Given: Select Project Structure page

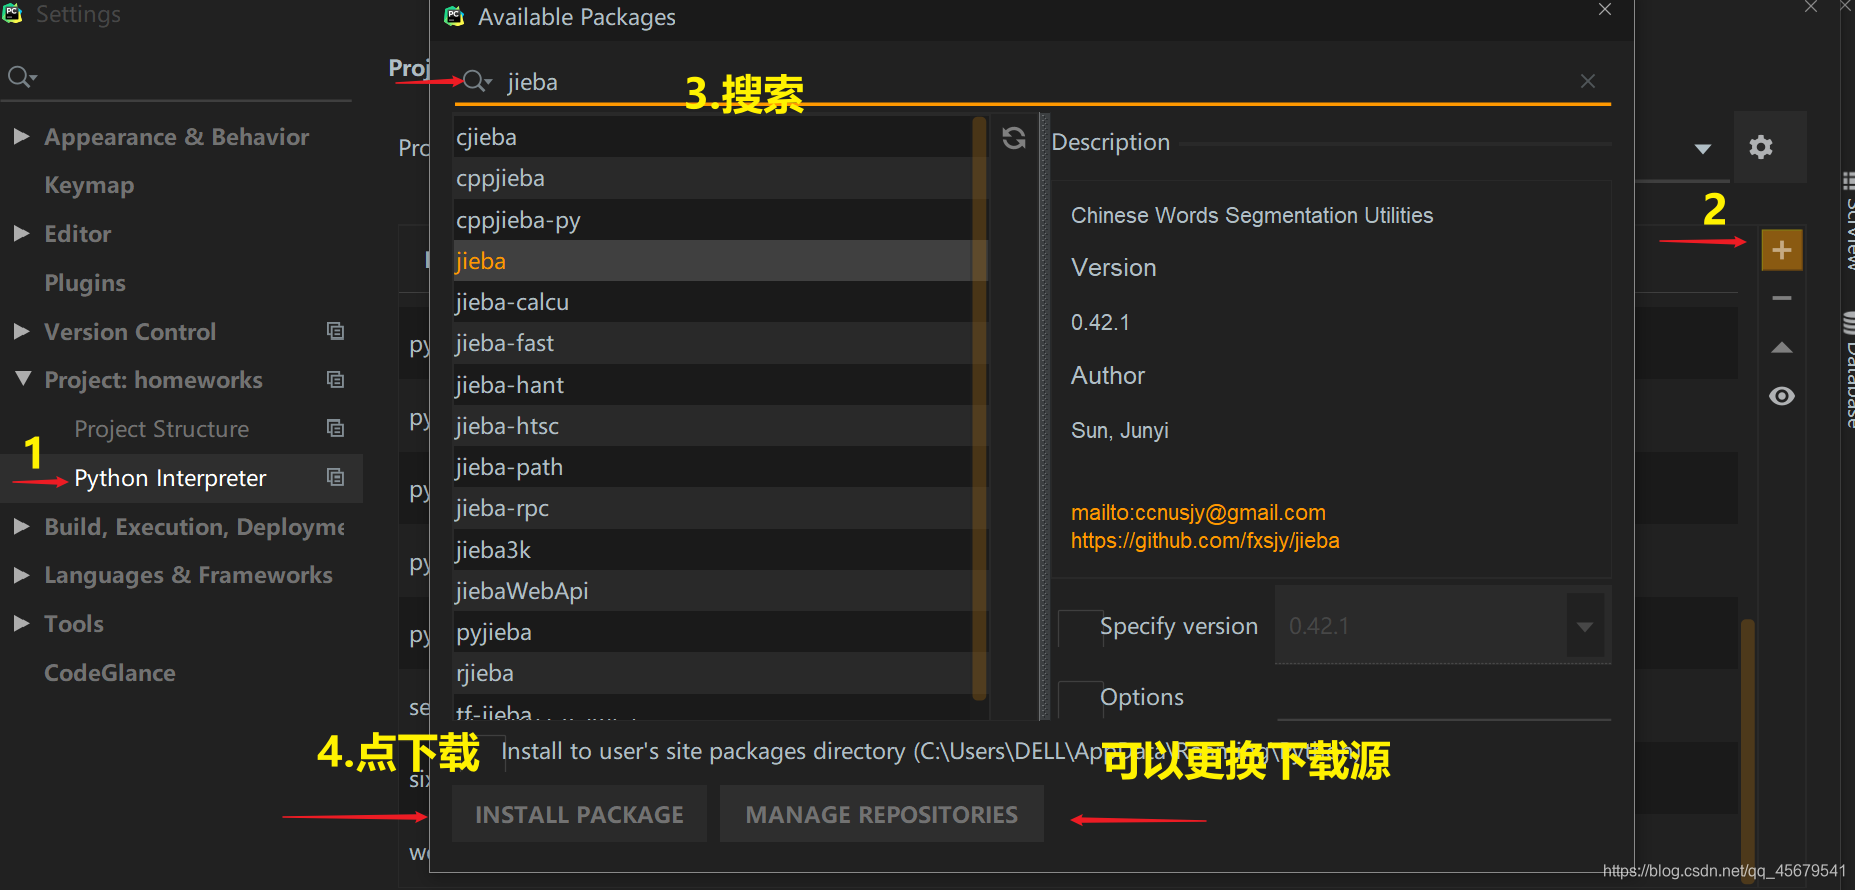Looking at the screenshot, I should pos(162,429).
